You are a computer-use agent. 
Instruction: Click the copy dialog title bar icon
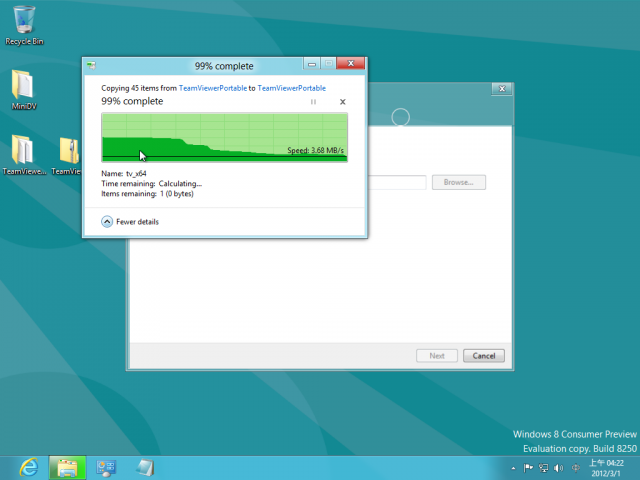[91, 65]
